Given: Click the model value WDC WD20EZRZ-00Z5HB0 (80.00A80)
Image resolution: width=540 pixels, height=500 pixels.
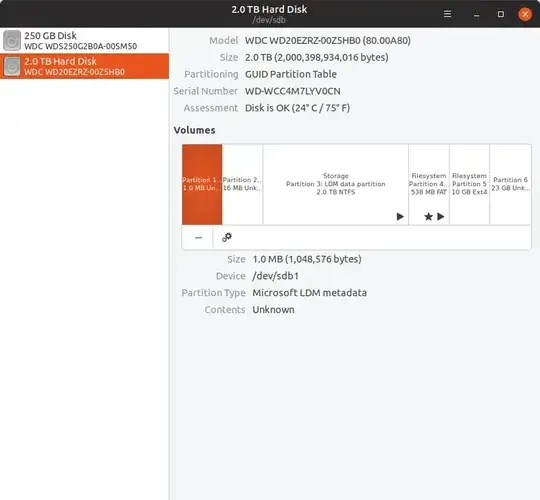Looking at the screenshot, I should (x=328, y=41).
